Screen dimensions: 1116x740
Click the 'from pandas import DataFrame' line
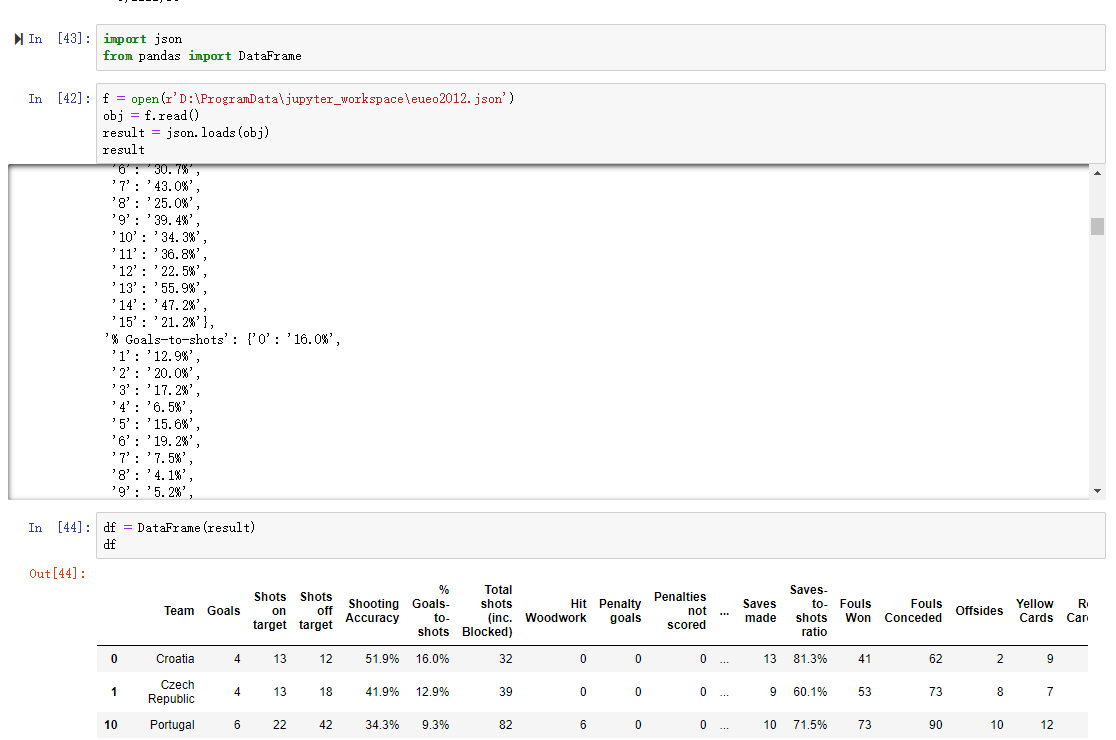[x=202, y=56]
